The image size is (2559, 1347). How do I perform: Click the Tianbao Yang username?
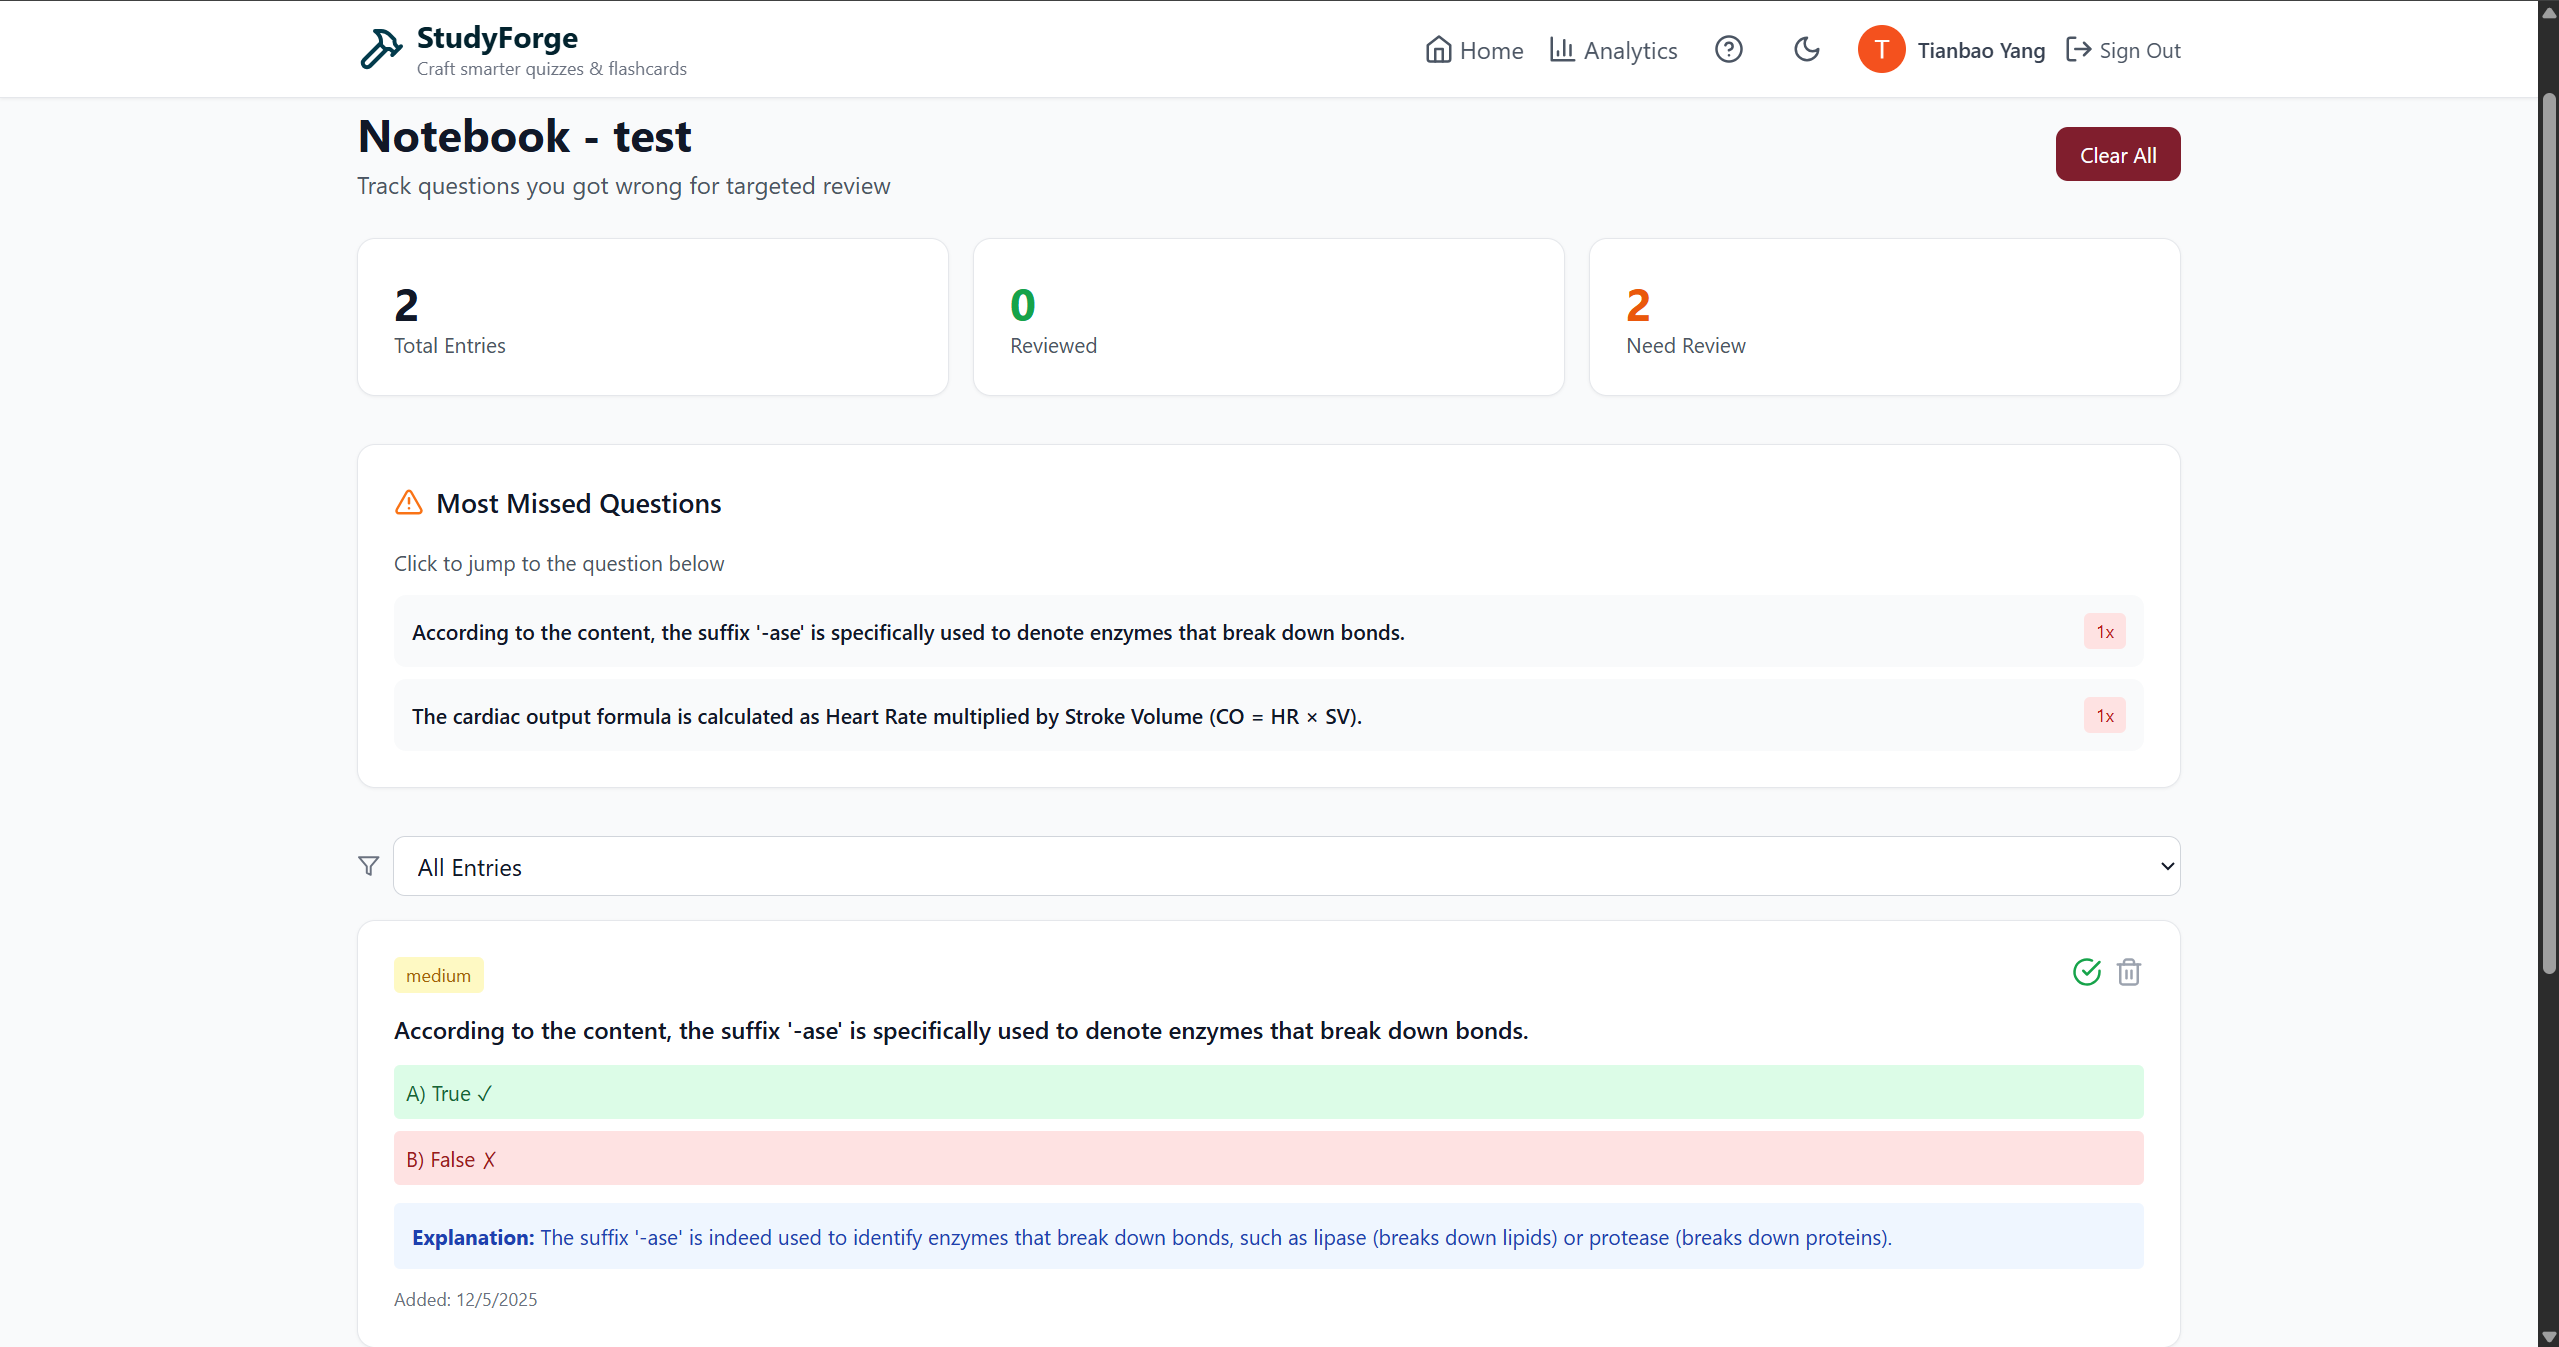[x=1980, y=50]
